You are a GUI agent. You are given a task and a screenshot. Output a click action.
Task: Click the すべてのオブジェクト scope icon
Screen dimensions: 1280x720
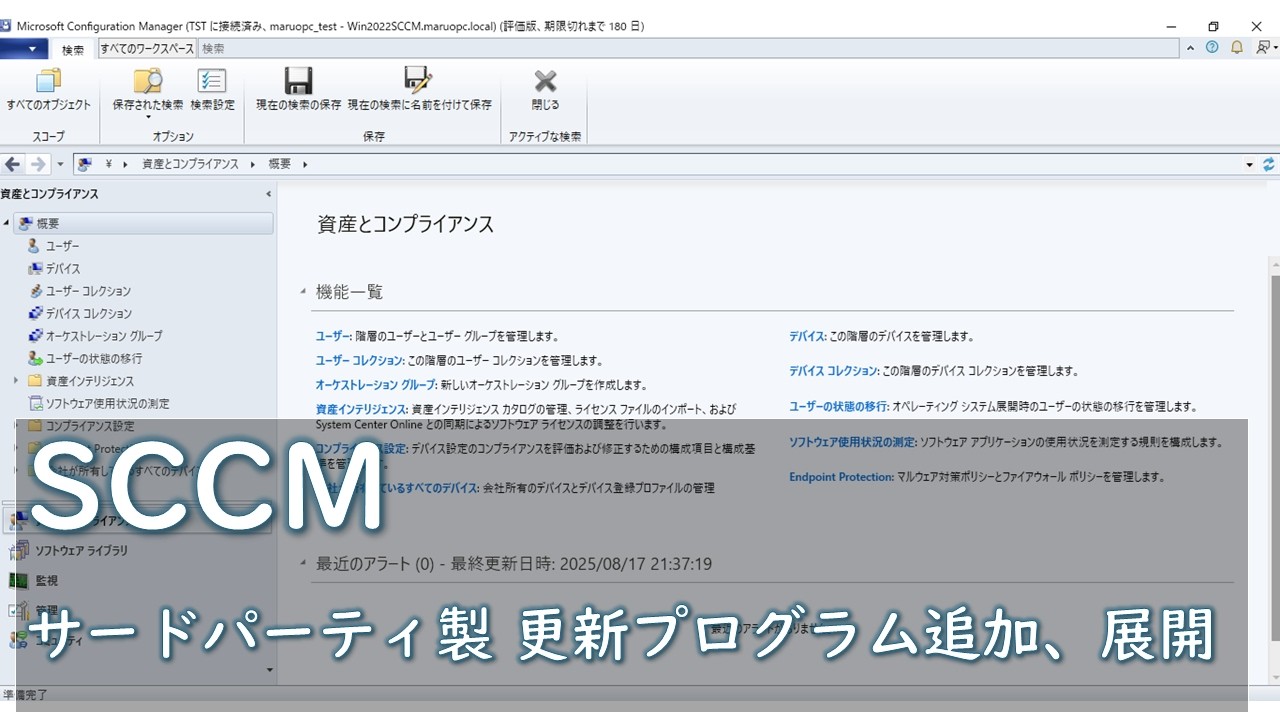(x=48, y=82)
